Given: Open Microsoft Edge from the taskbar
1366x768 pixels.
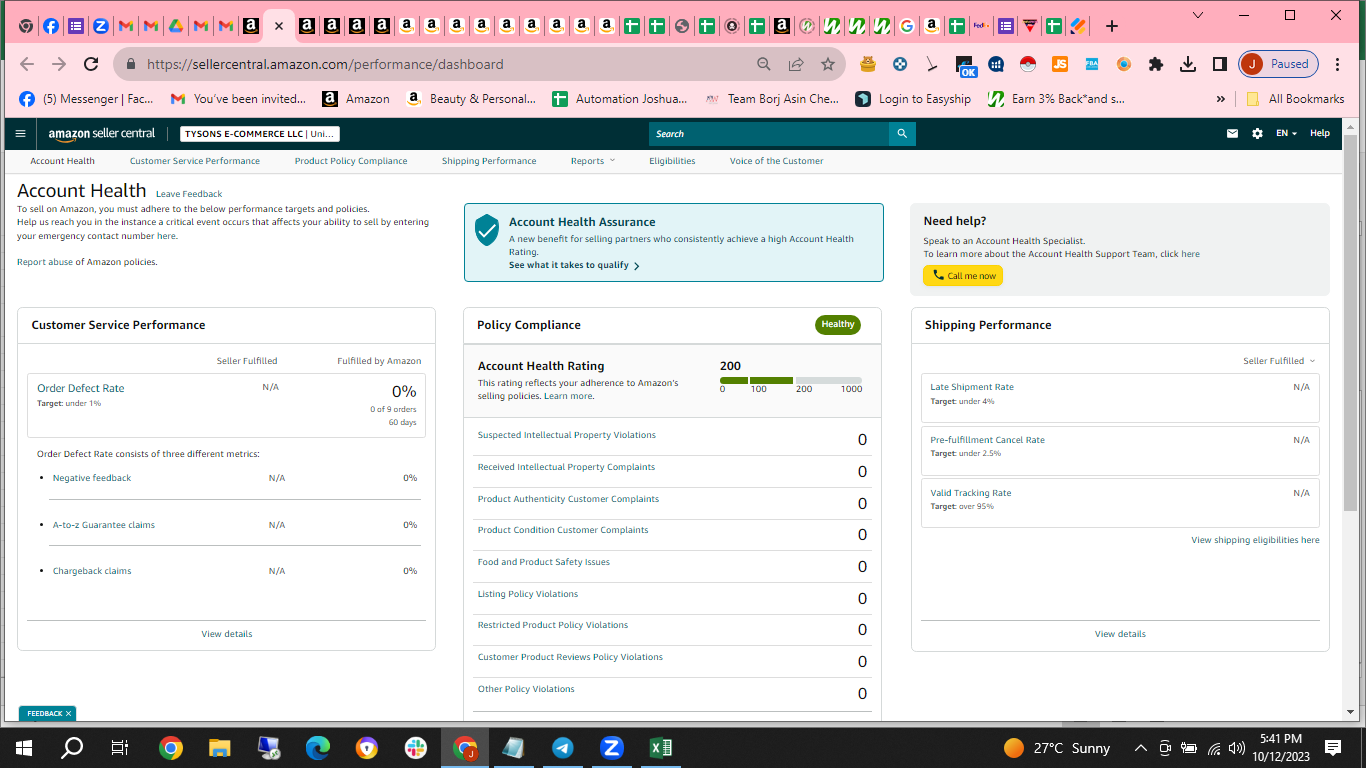Looking at the screenshot, I should (318, 747).
